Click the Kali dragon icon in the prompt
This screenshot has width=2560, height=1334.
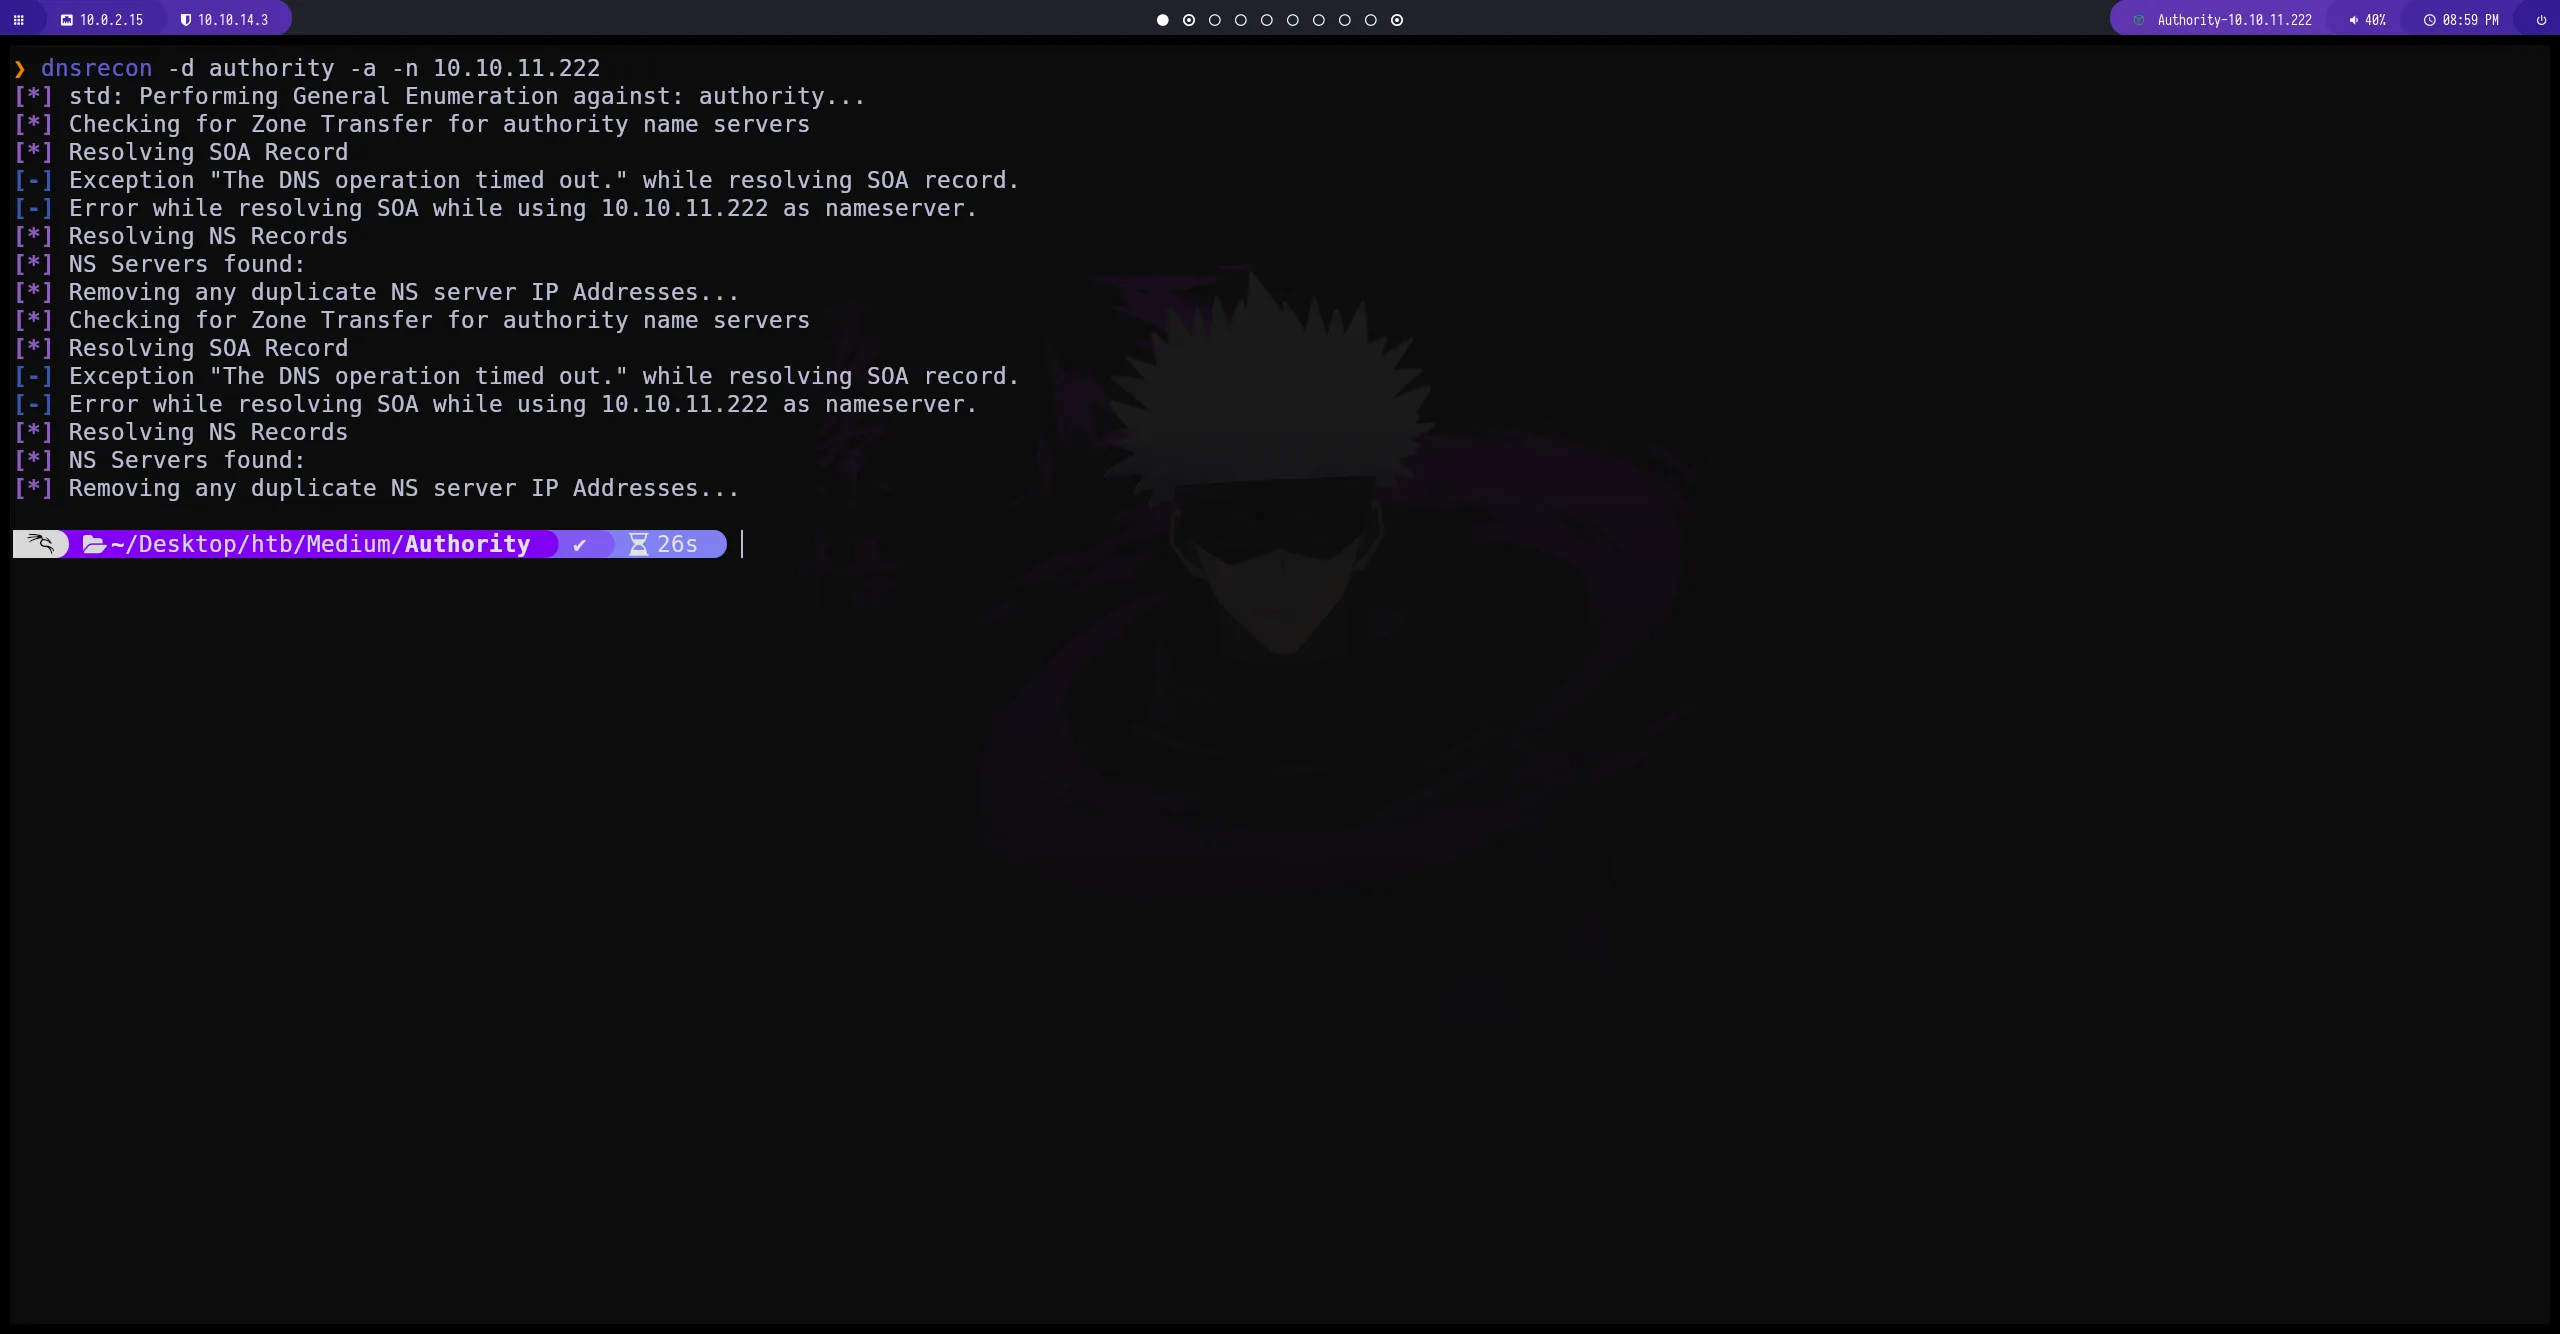pyautogui.click(x=40, y=543)
